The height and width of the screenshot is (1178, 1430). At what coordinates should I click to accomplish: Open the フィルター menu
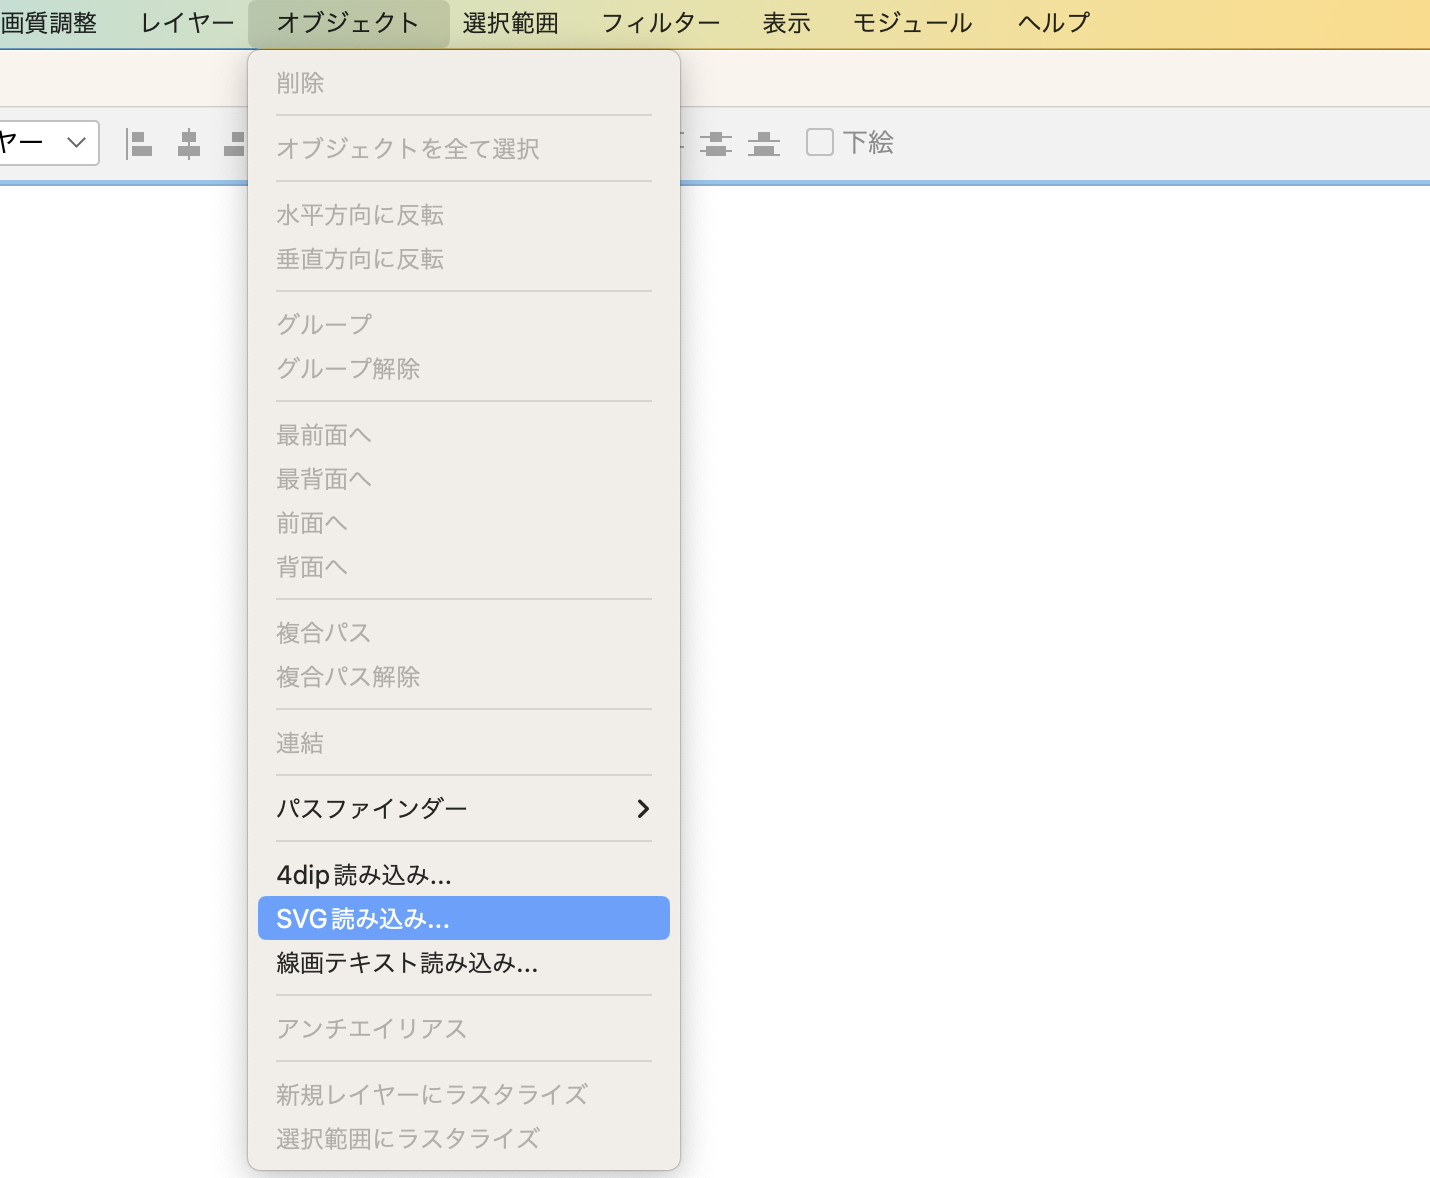[660, 23]
